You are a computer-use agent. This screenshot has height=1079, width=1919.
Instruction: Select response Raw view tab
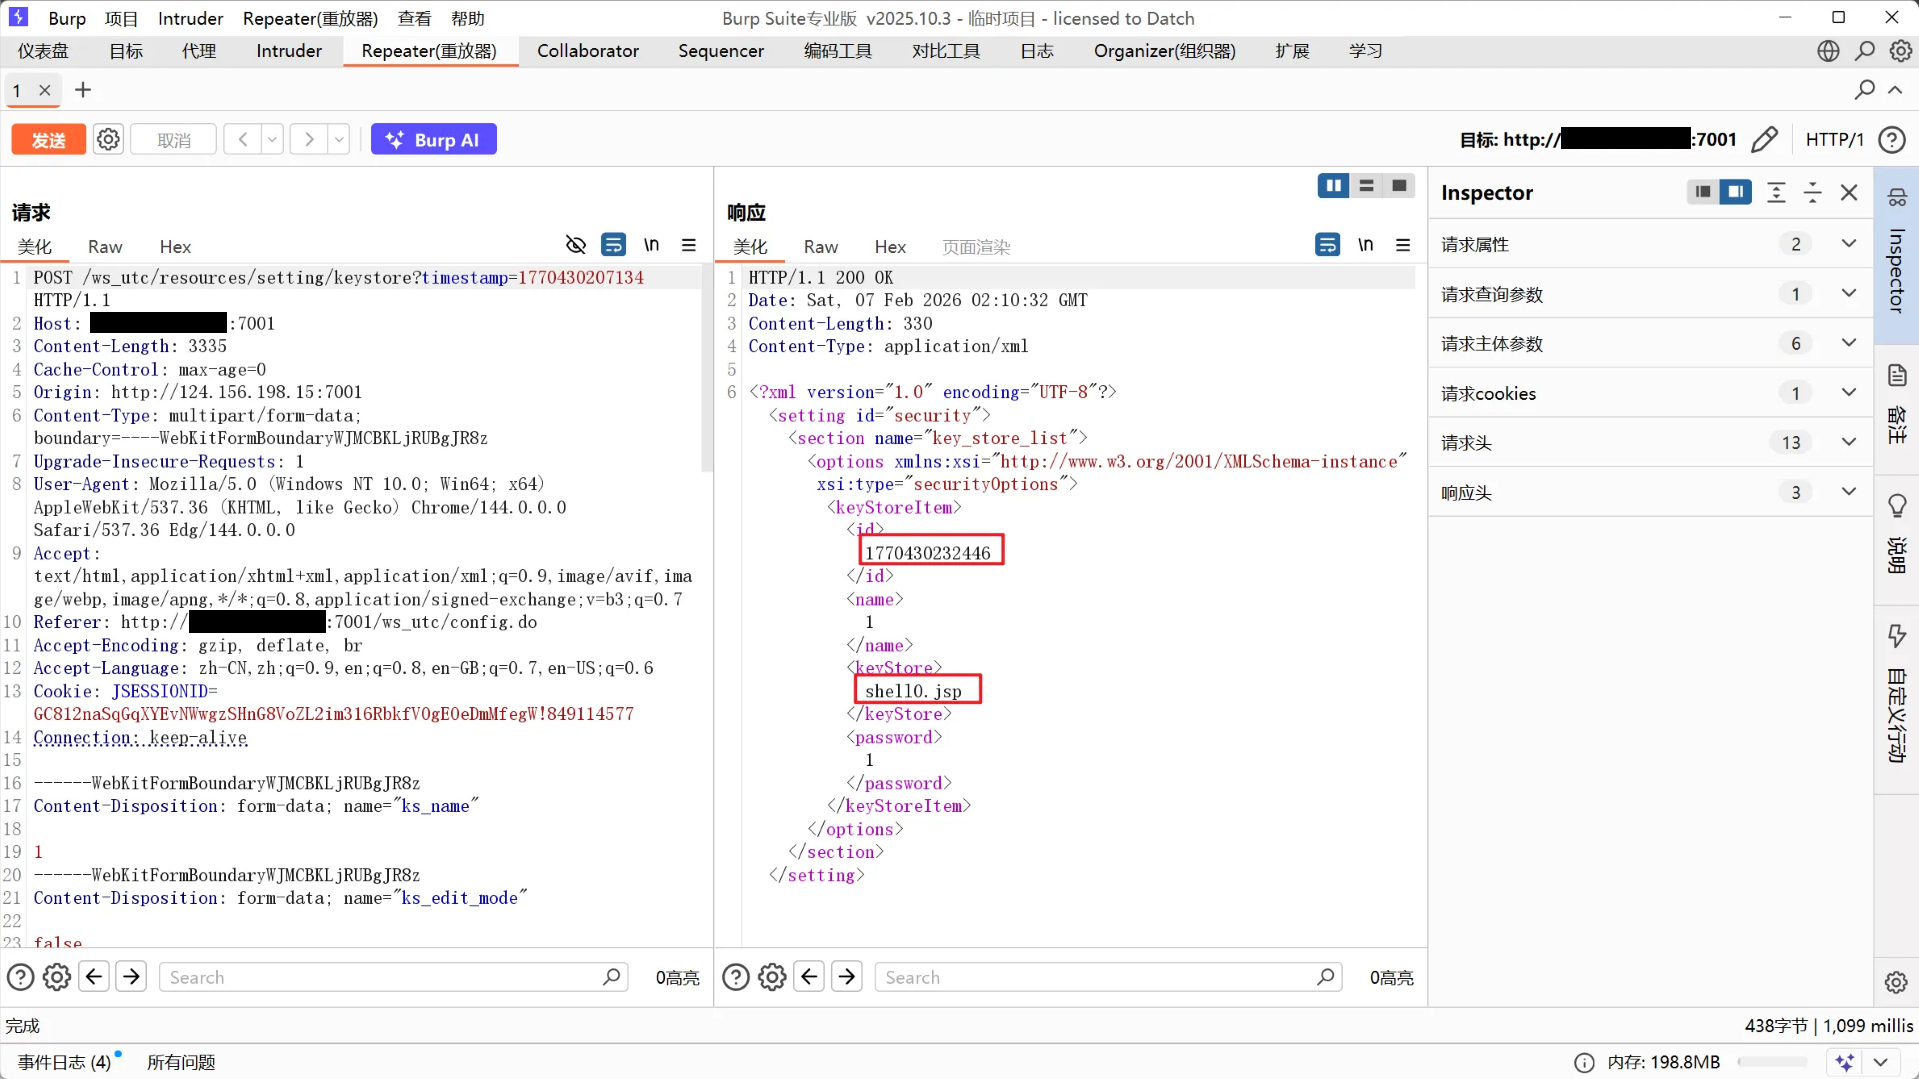tap(821, 246)
